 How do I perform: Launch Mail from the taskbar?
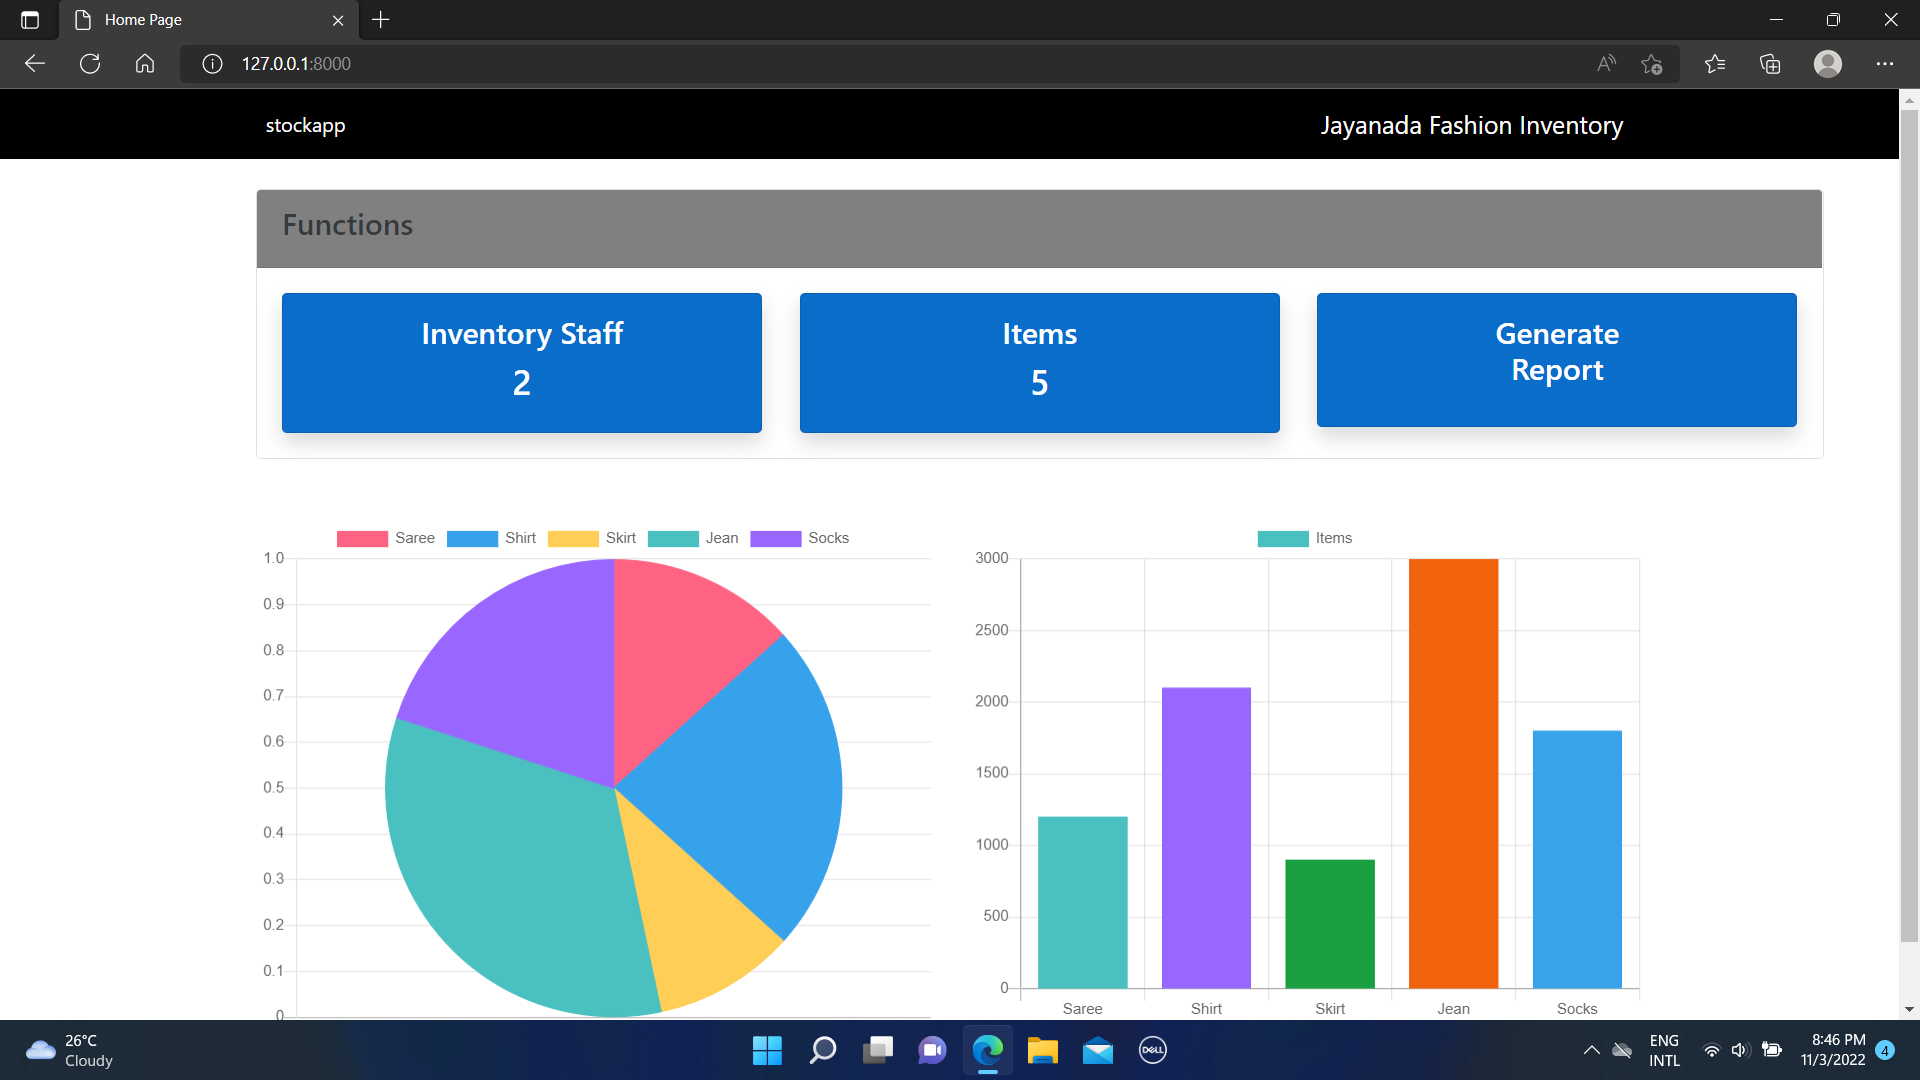1097,1050
